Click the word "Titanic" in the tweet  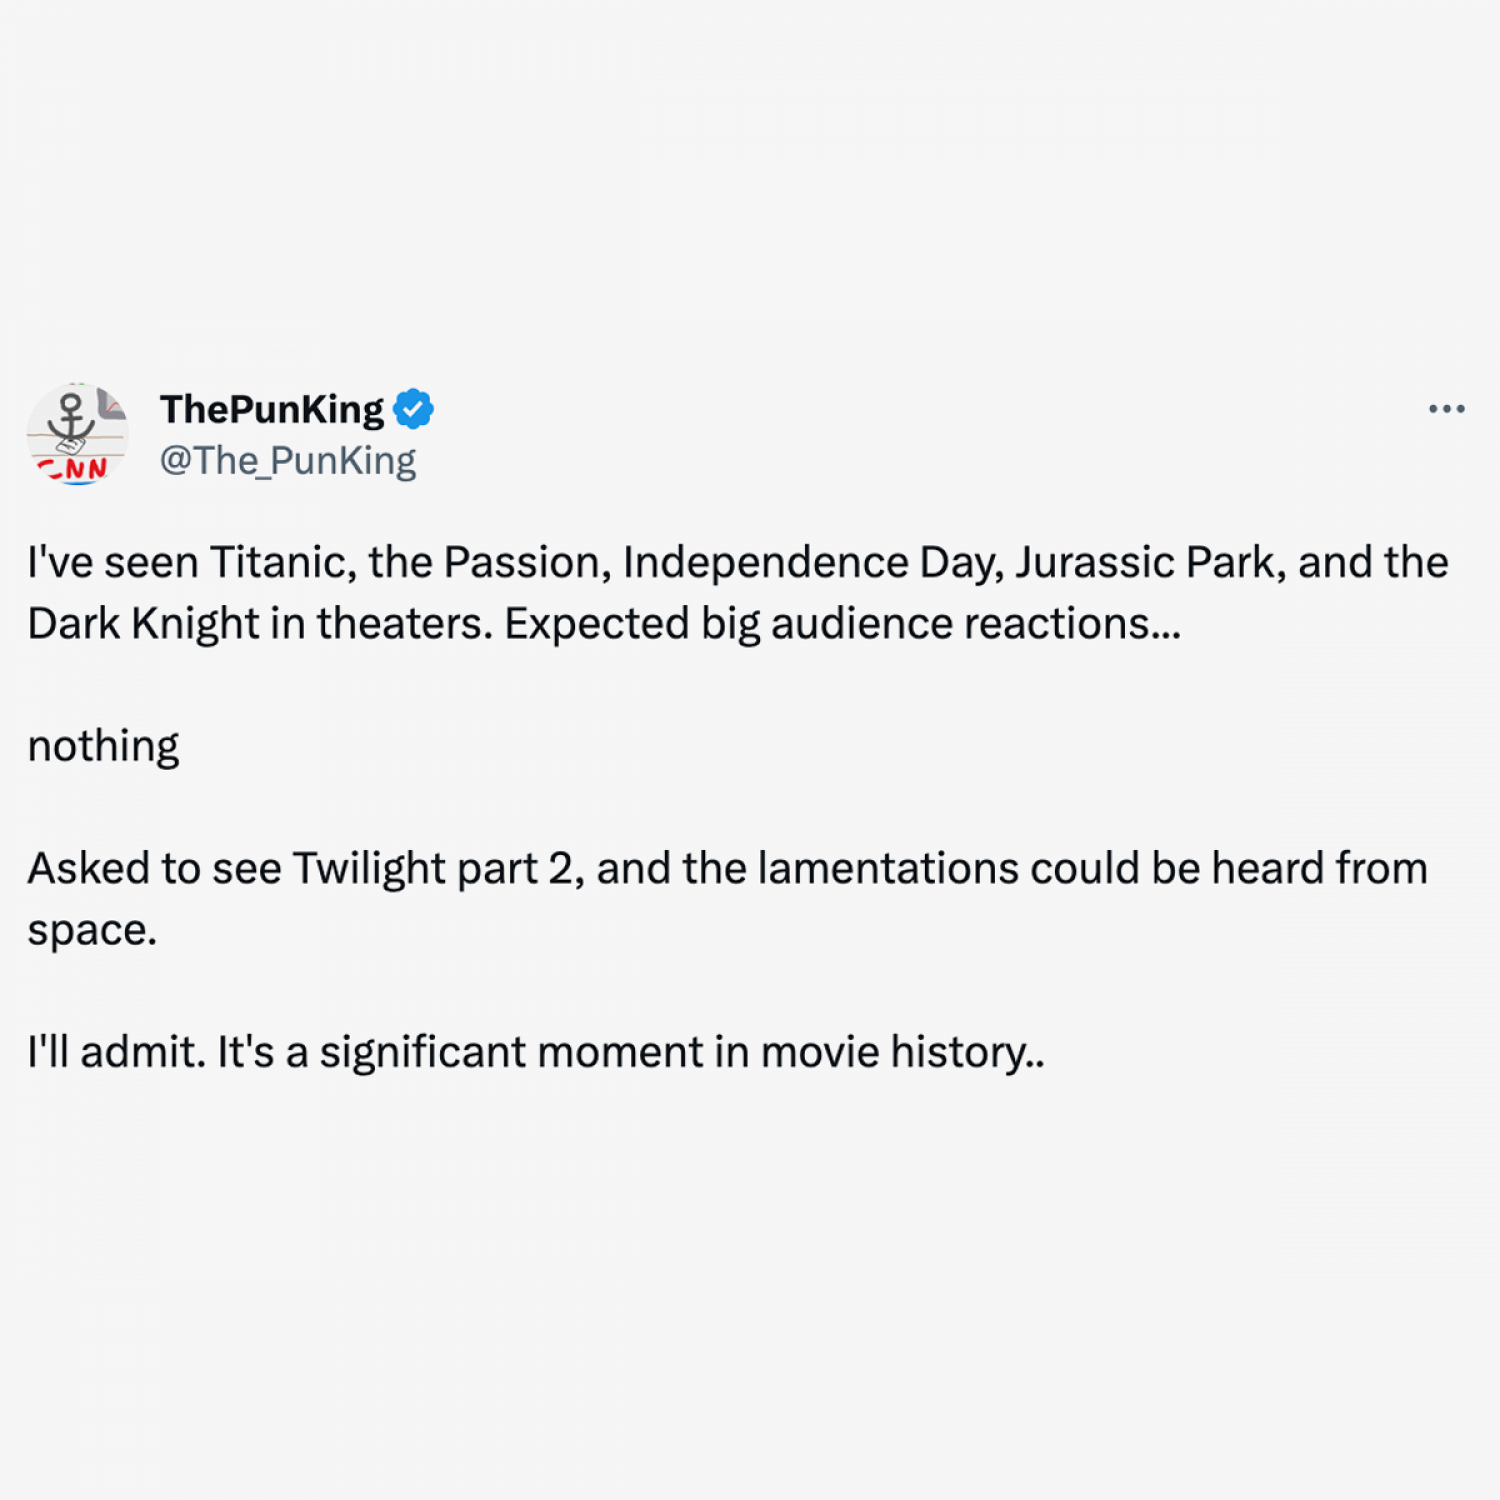(x=282, y=562)
